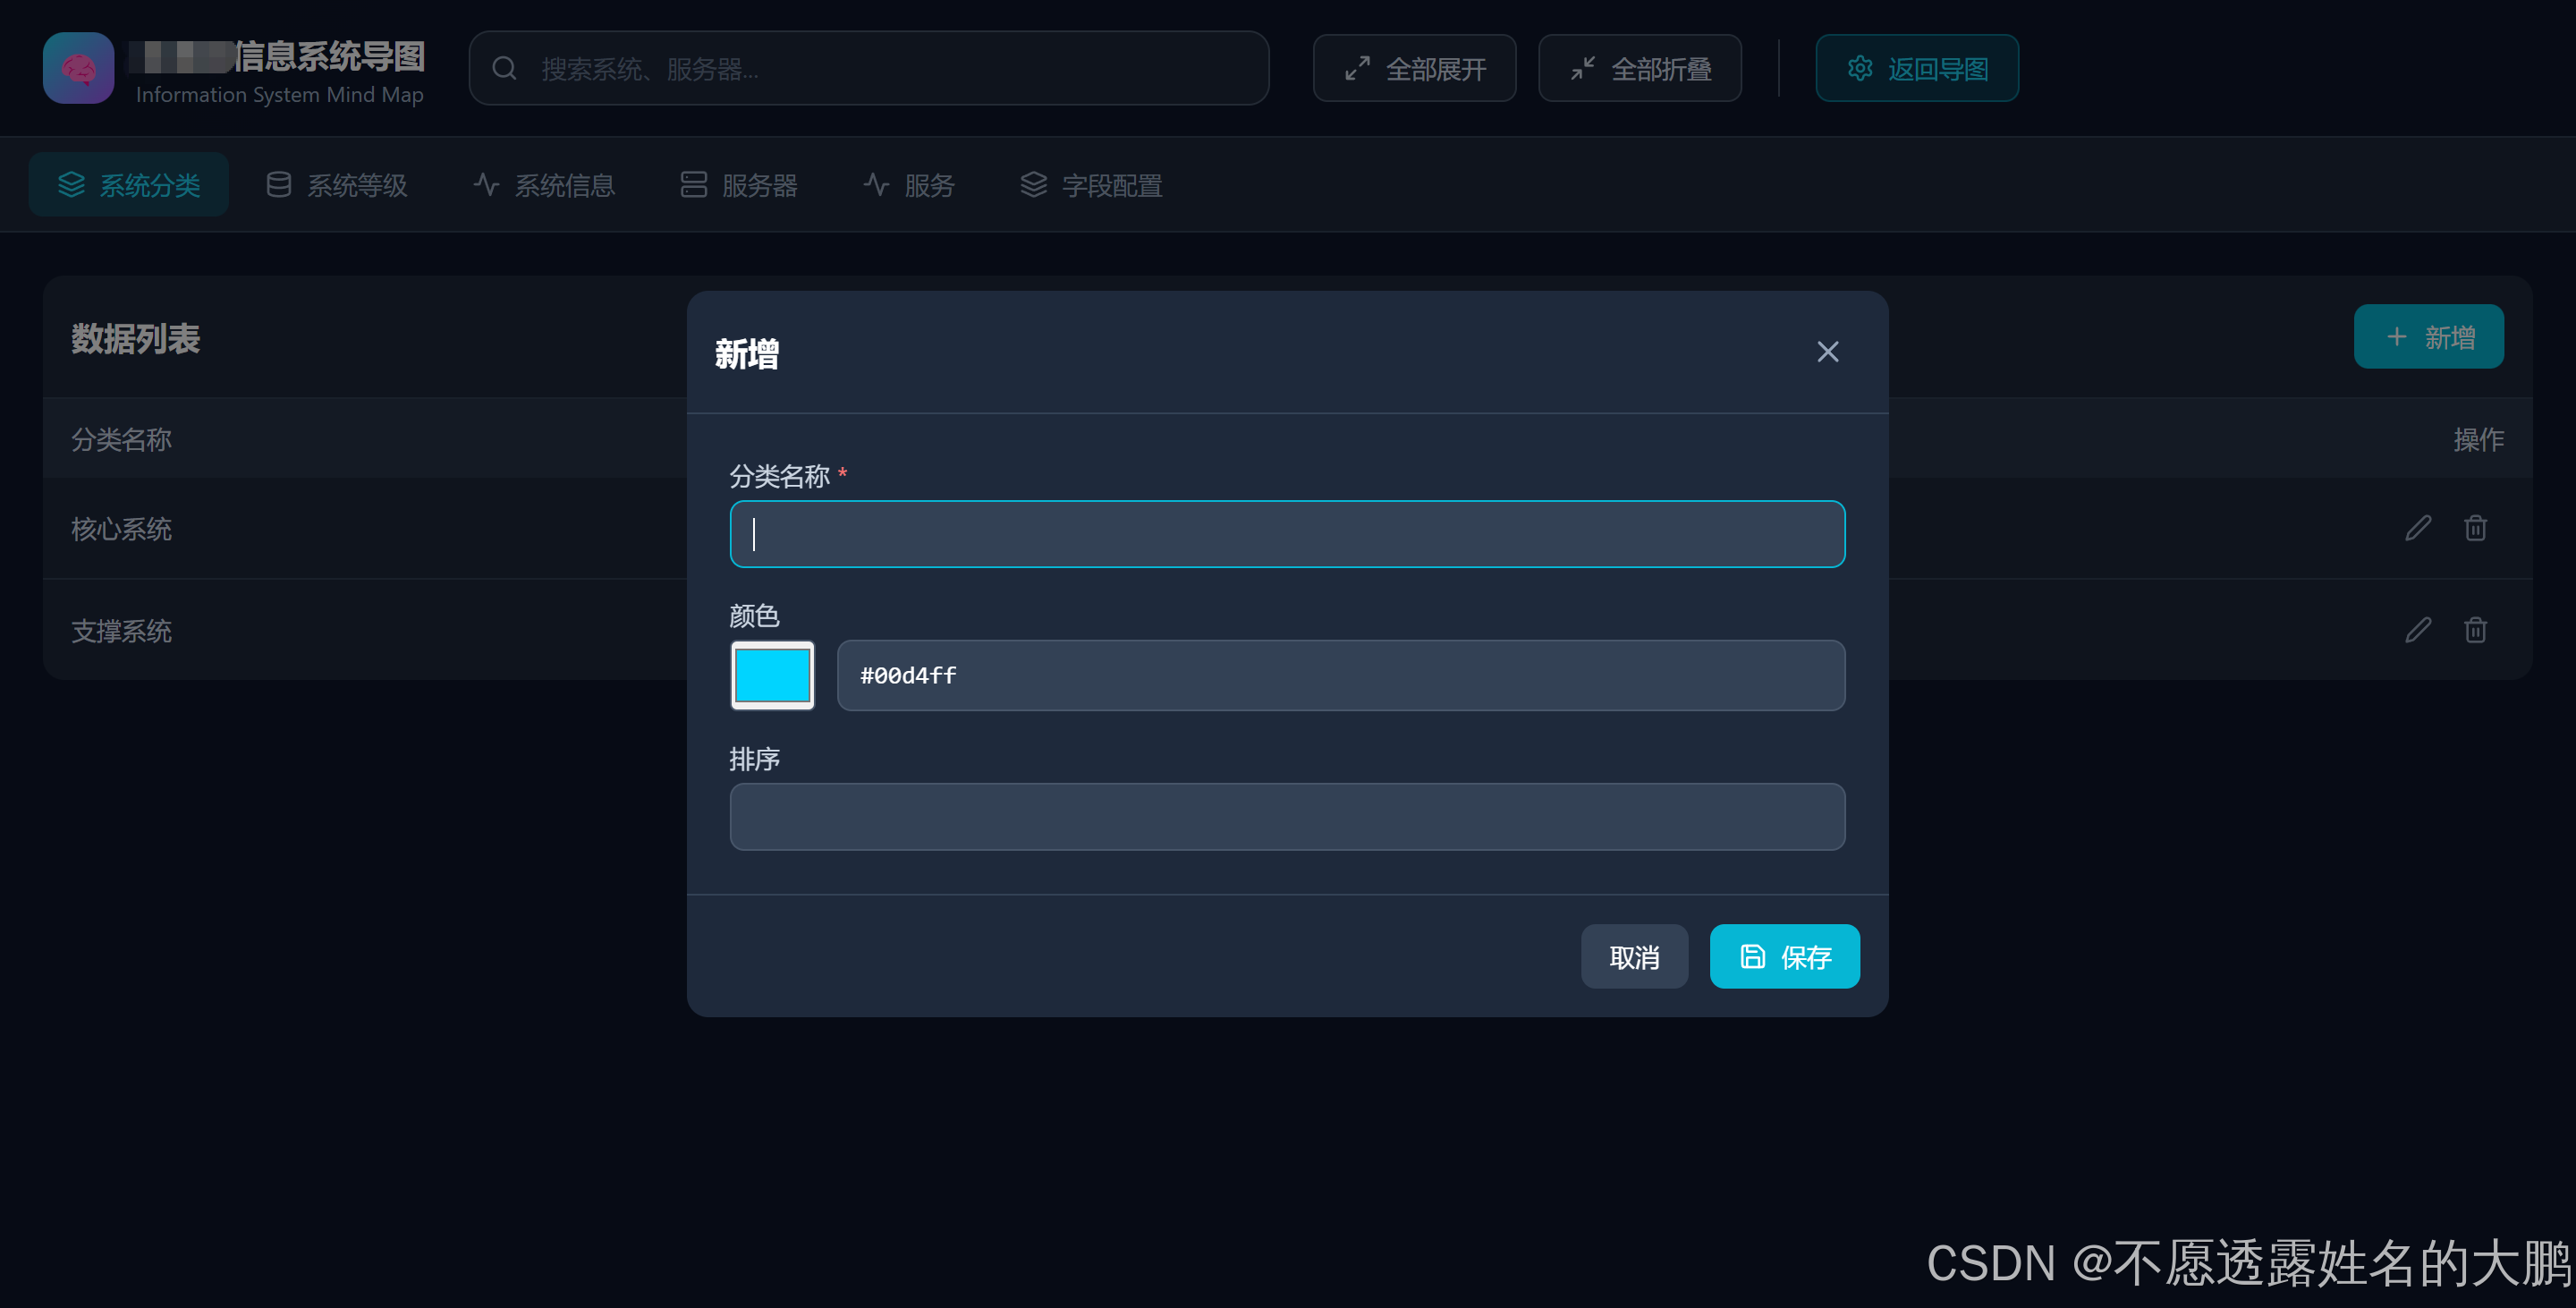Viewport: 2576px width, 1308px height.
Task: Switch to the 系统等级 tab
Action: pyautogui.click(x=337, y=185)
